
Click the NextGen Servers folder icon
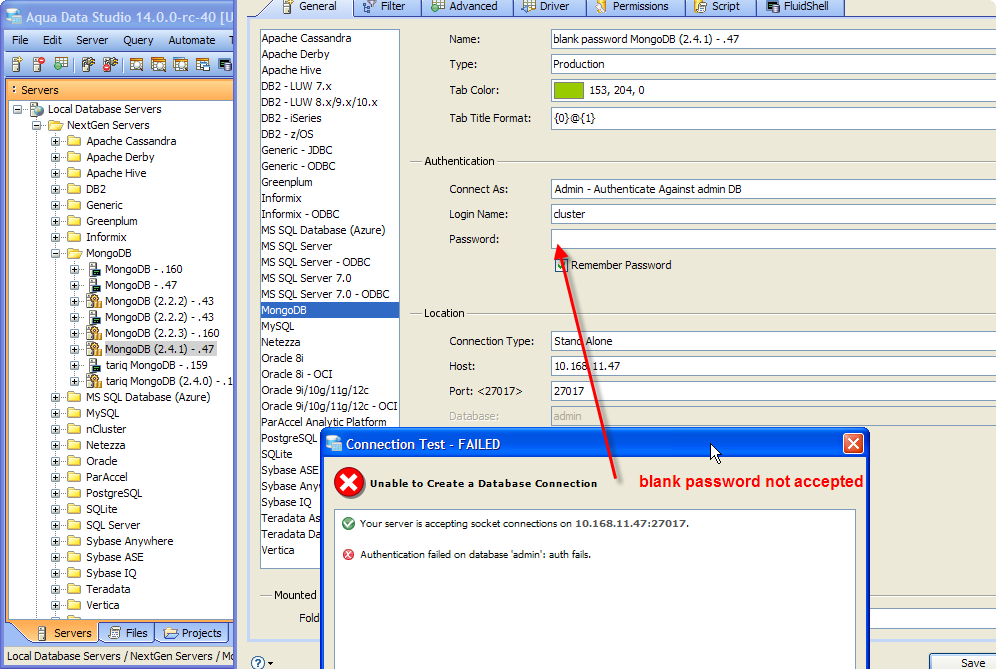[55, 125]
